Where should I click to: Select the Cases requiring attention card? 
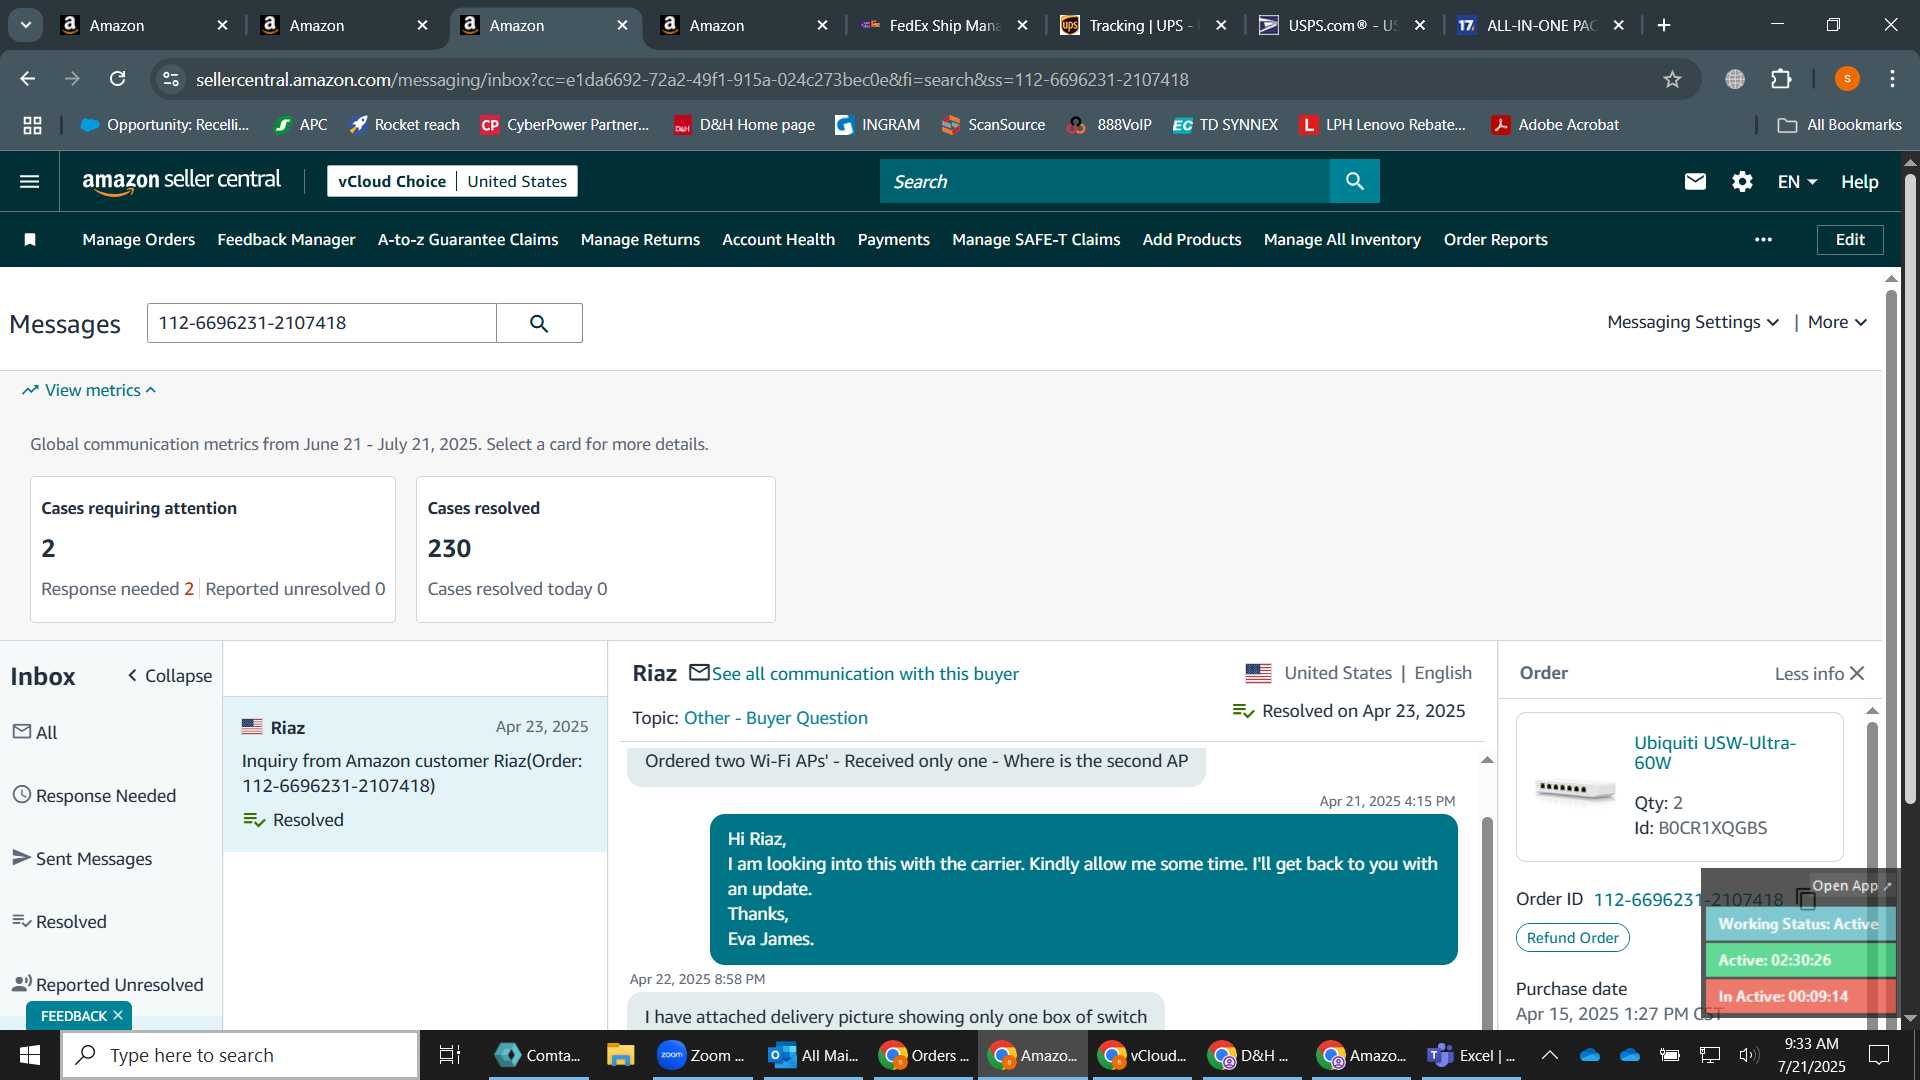[212, 549]
